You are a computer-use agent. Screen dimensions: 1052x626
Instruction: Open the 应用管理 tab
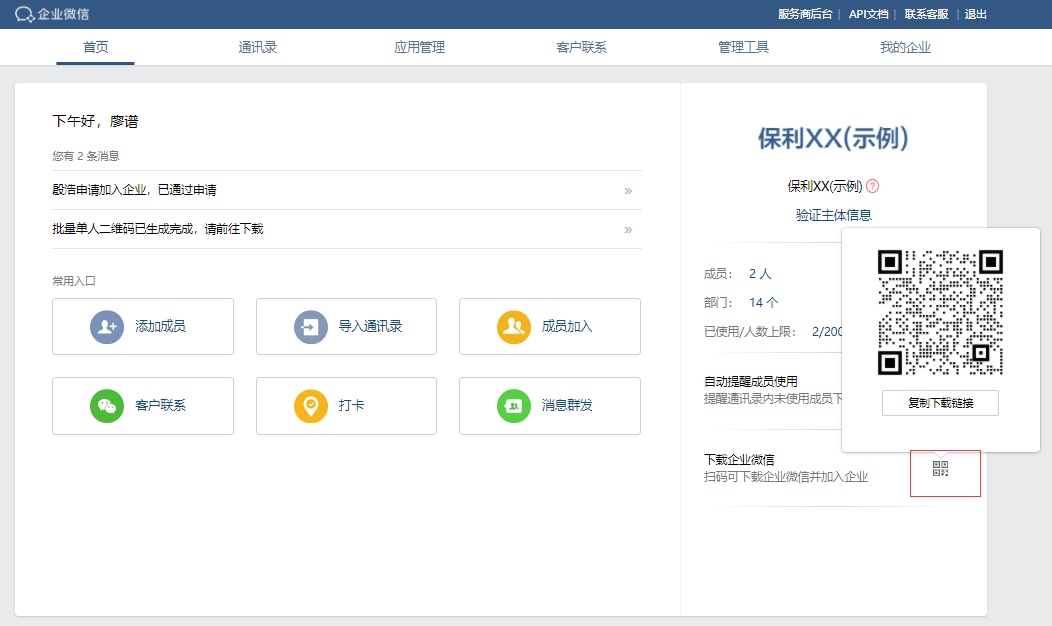pos(419,47)
